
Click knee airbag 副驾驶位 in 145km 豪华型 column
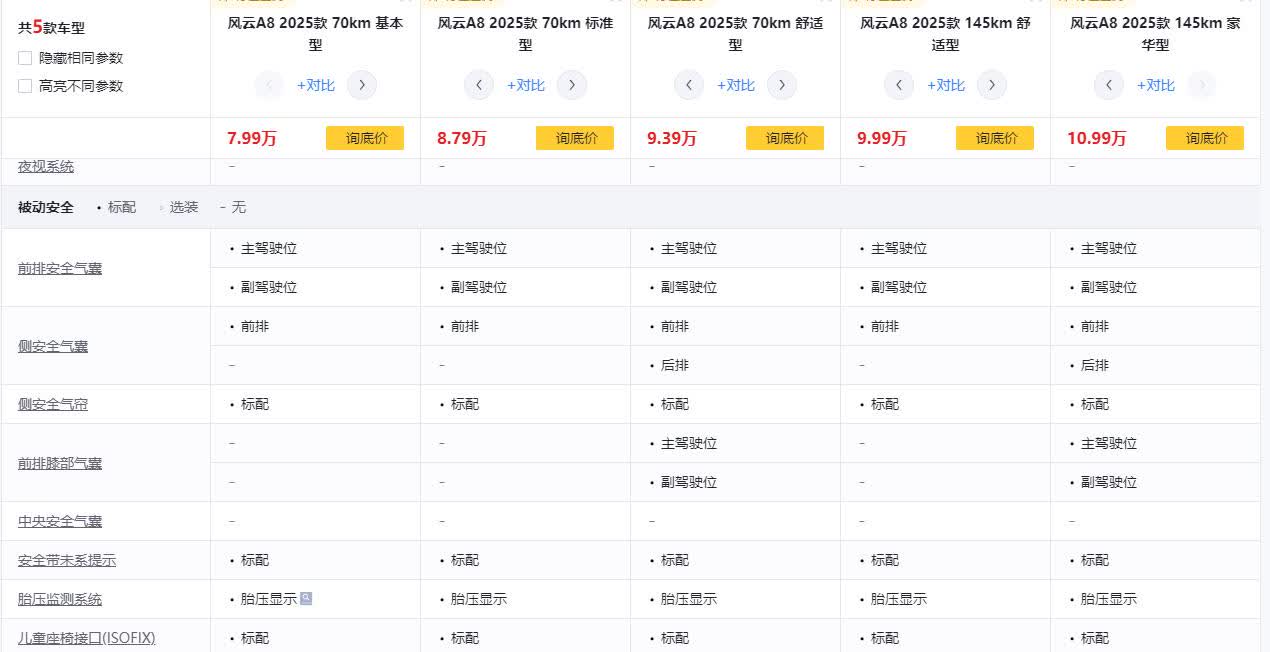coord(1109,482)
